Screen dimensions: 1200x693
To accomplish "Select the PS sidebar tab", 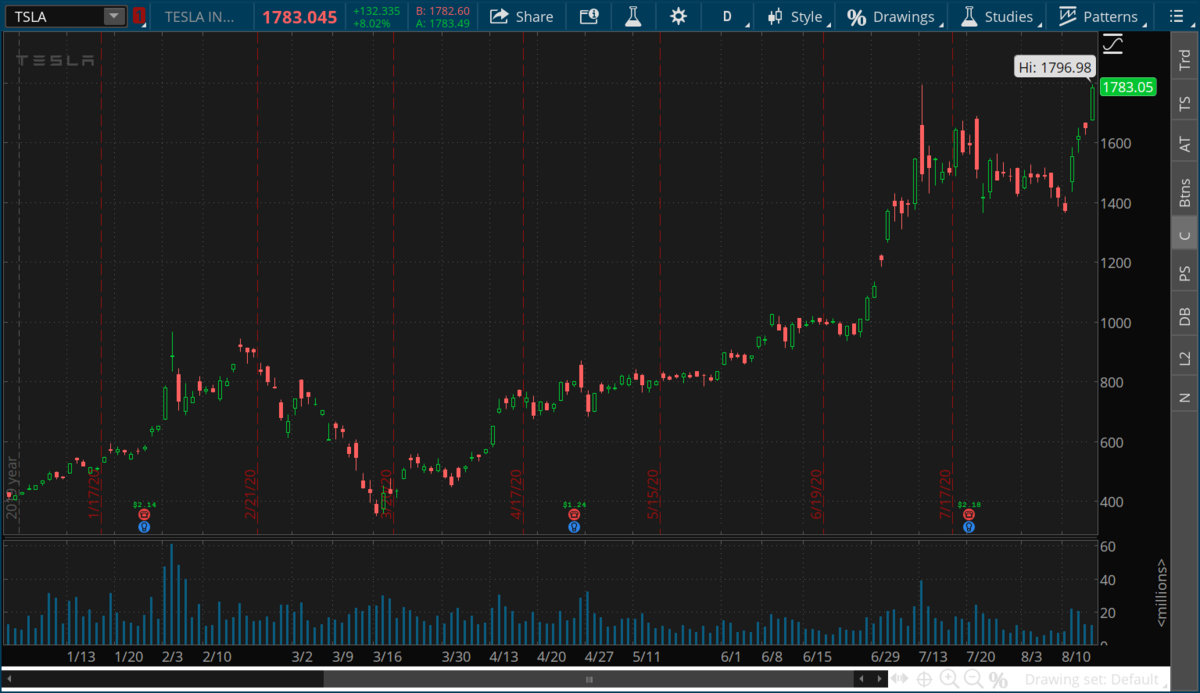I will (x=1184, y=273).
